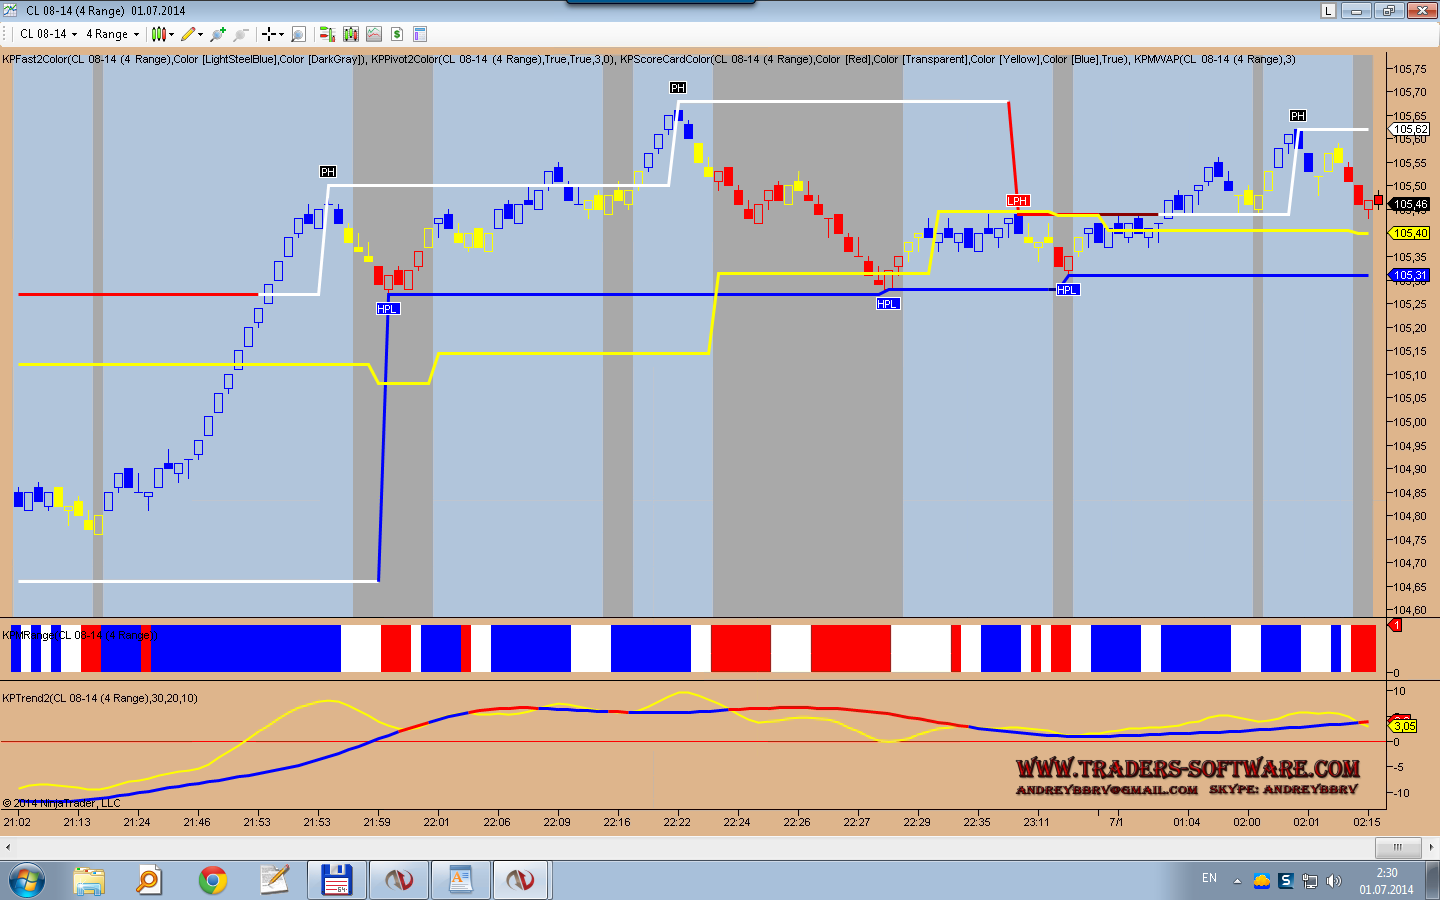Toggle the Chart Trader panel icon
The image size is (1440, 900).
click(x=327, y=34)
